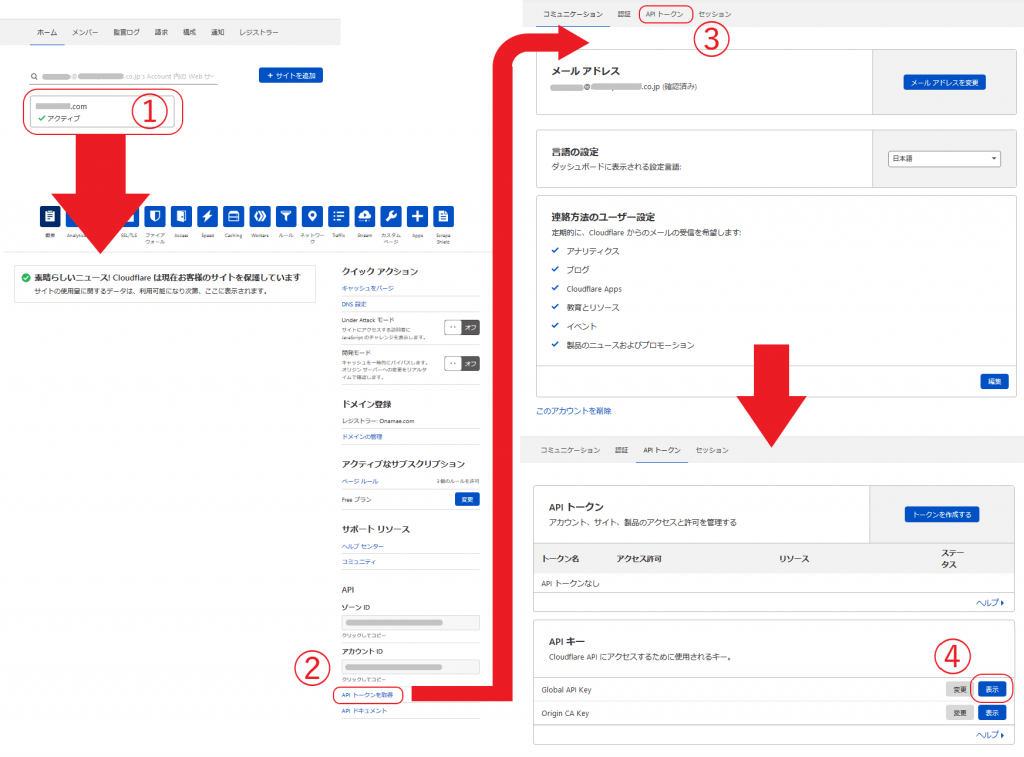Expand the ヘルプ link under API keys
The width and height of the screenshot is (1024, 757).
(989, 735)
